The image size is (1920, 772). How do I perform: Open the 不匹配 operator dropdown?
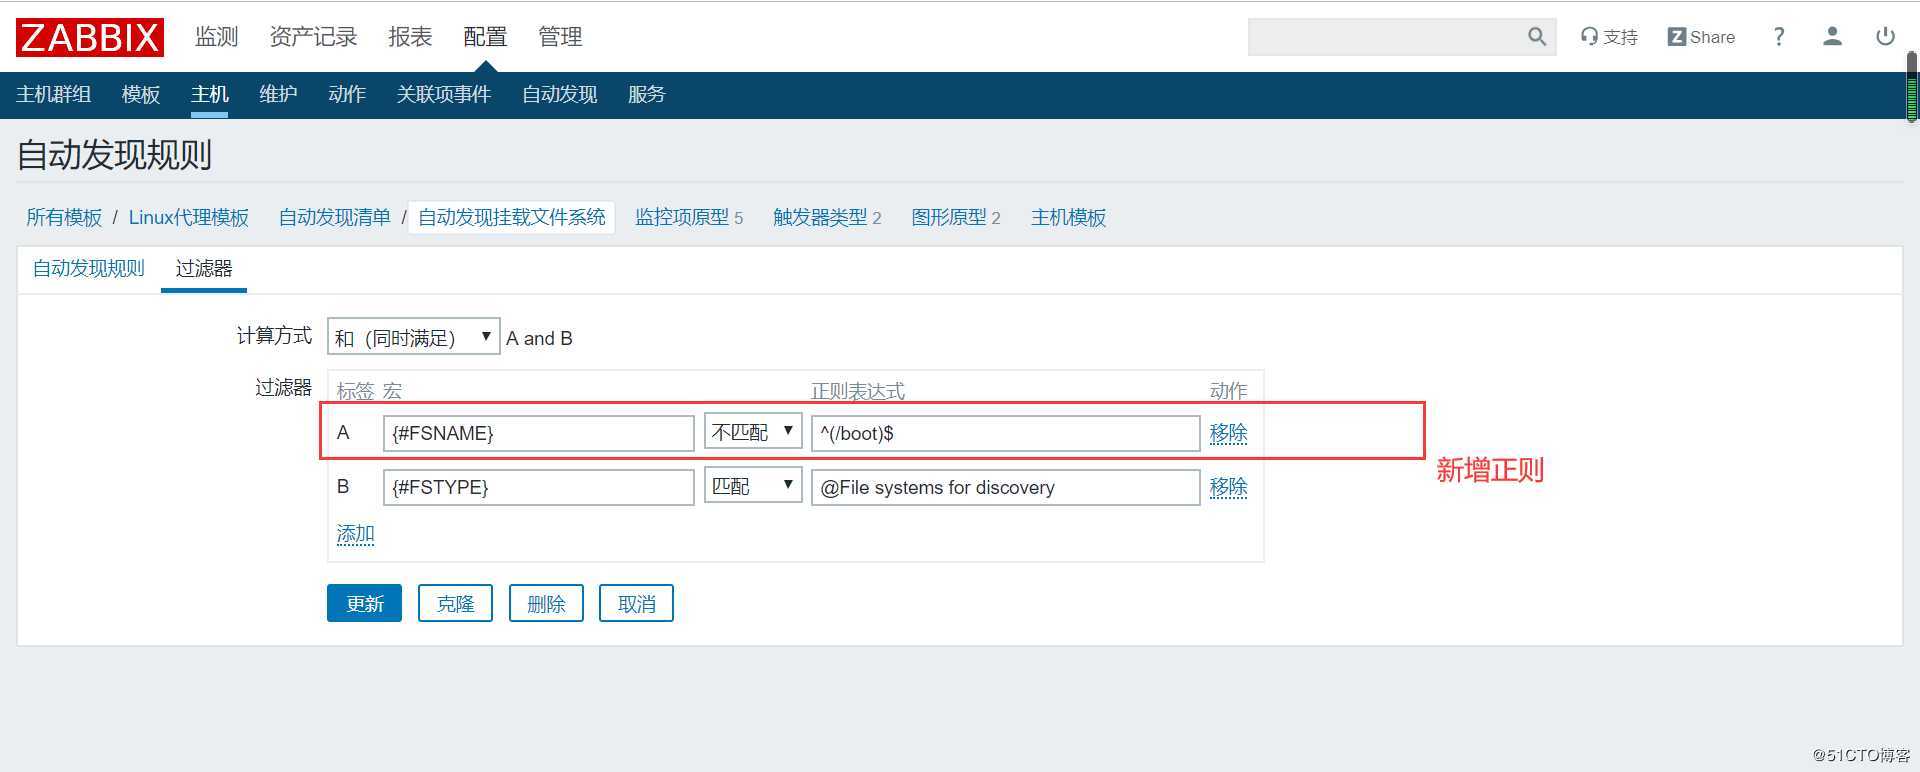point(753,431)
